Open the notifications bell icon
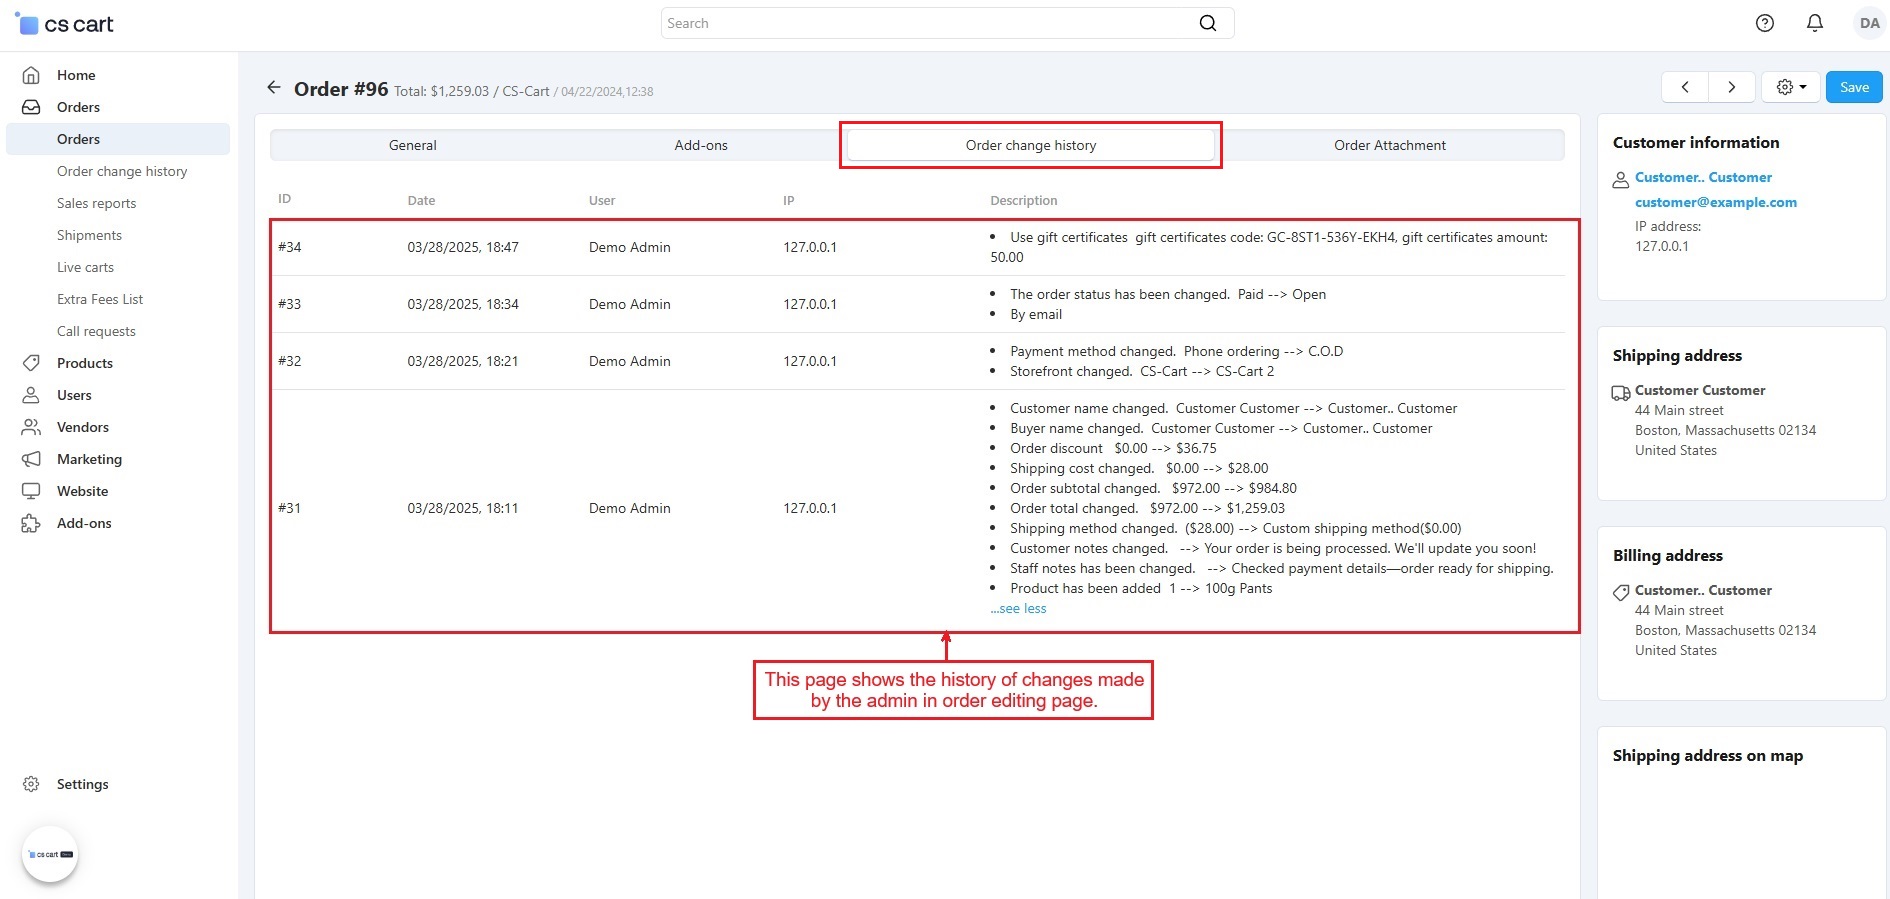 point(1815,23)
